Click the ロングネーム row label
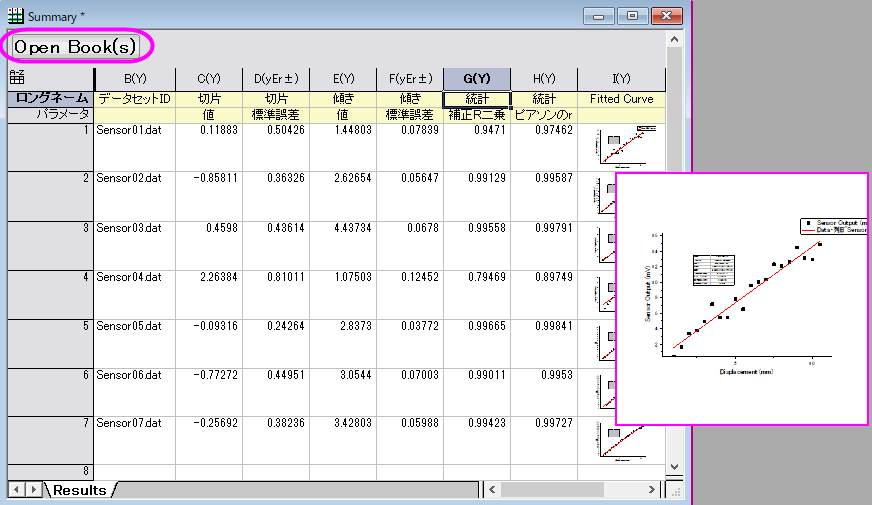 [x=51, y=98]
